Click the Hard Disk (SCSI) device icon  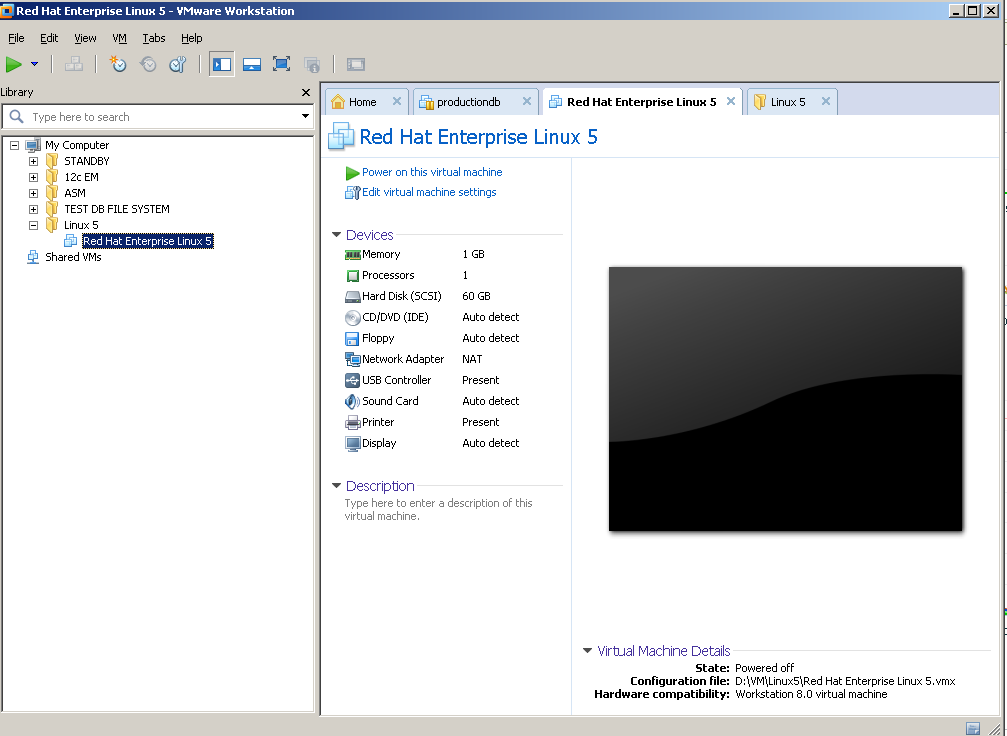pos(353,297)
